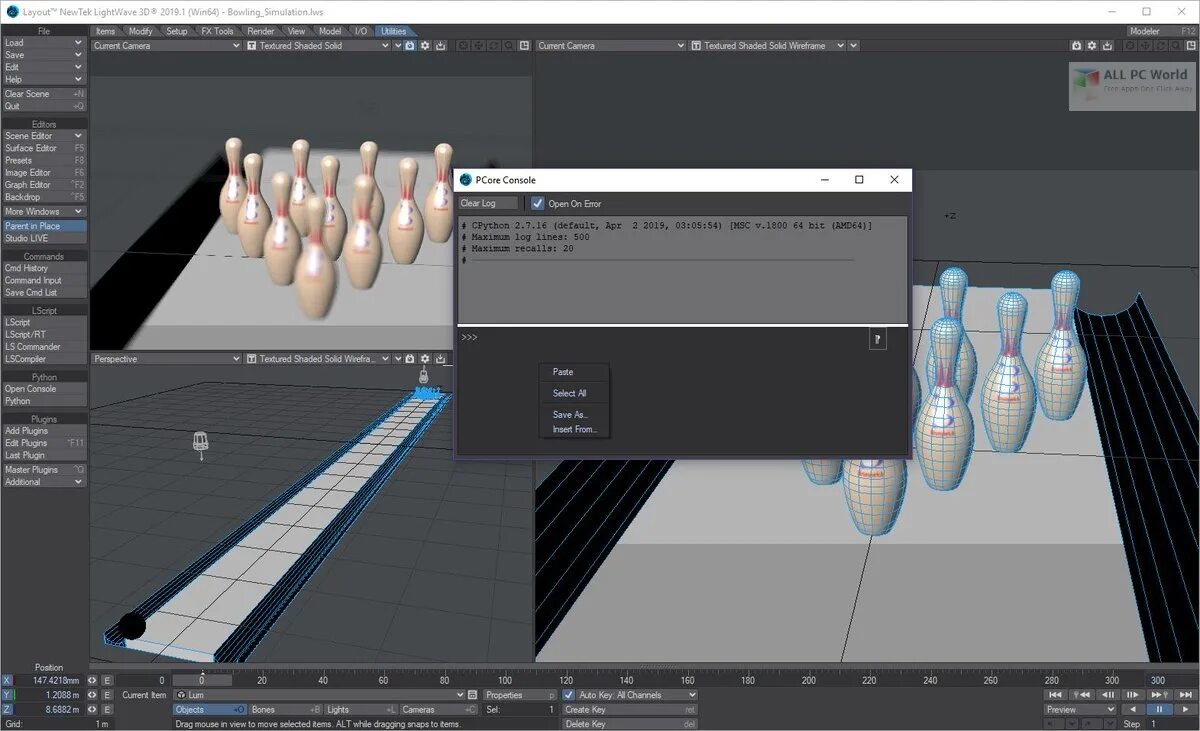1200x731 pixels.
Task: Choose Paste from the console context menu
Action: [x=563, y=372]
